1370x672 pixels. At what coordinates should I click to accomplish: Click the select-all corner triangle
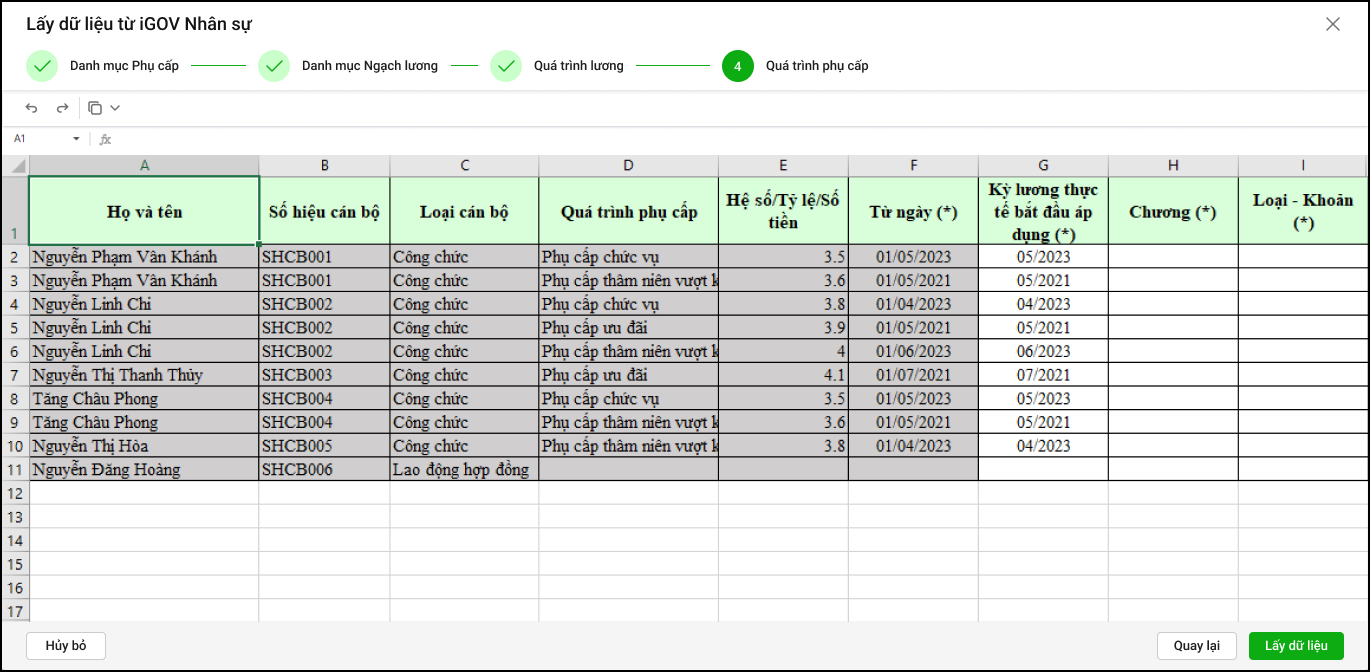pyautogui.click(x=15, y=166)
